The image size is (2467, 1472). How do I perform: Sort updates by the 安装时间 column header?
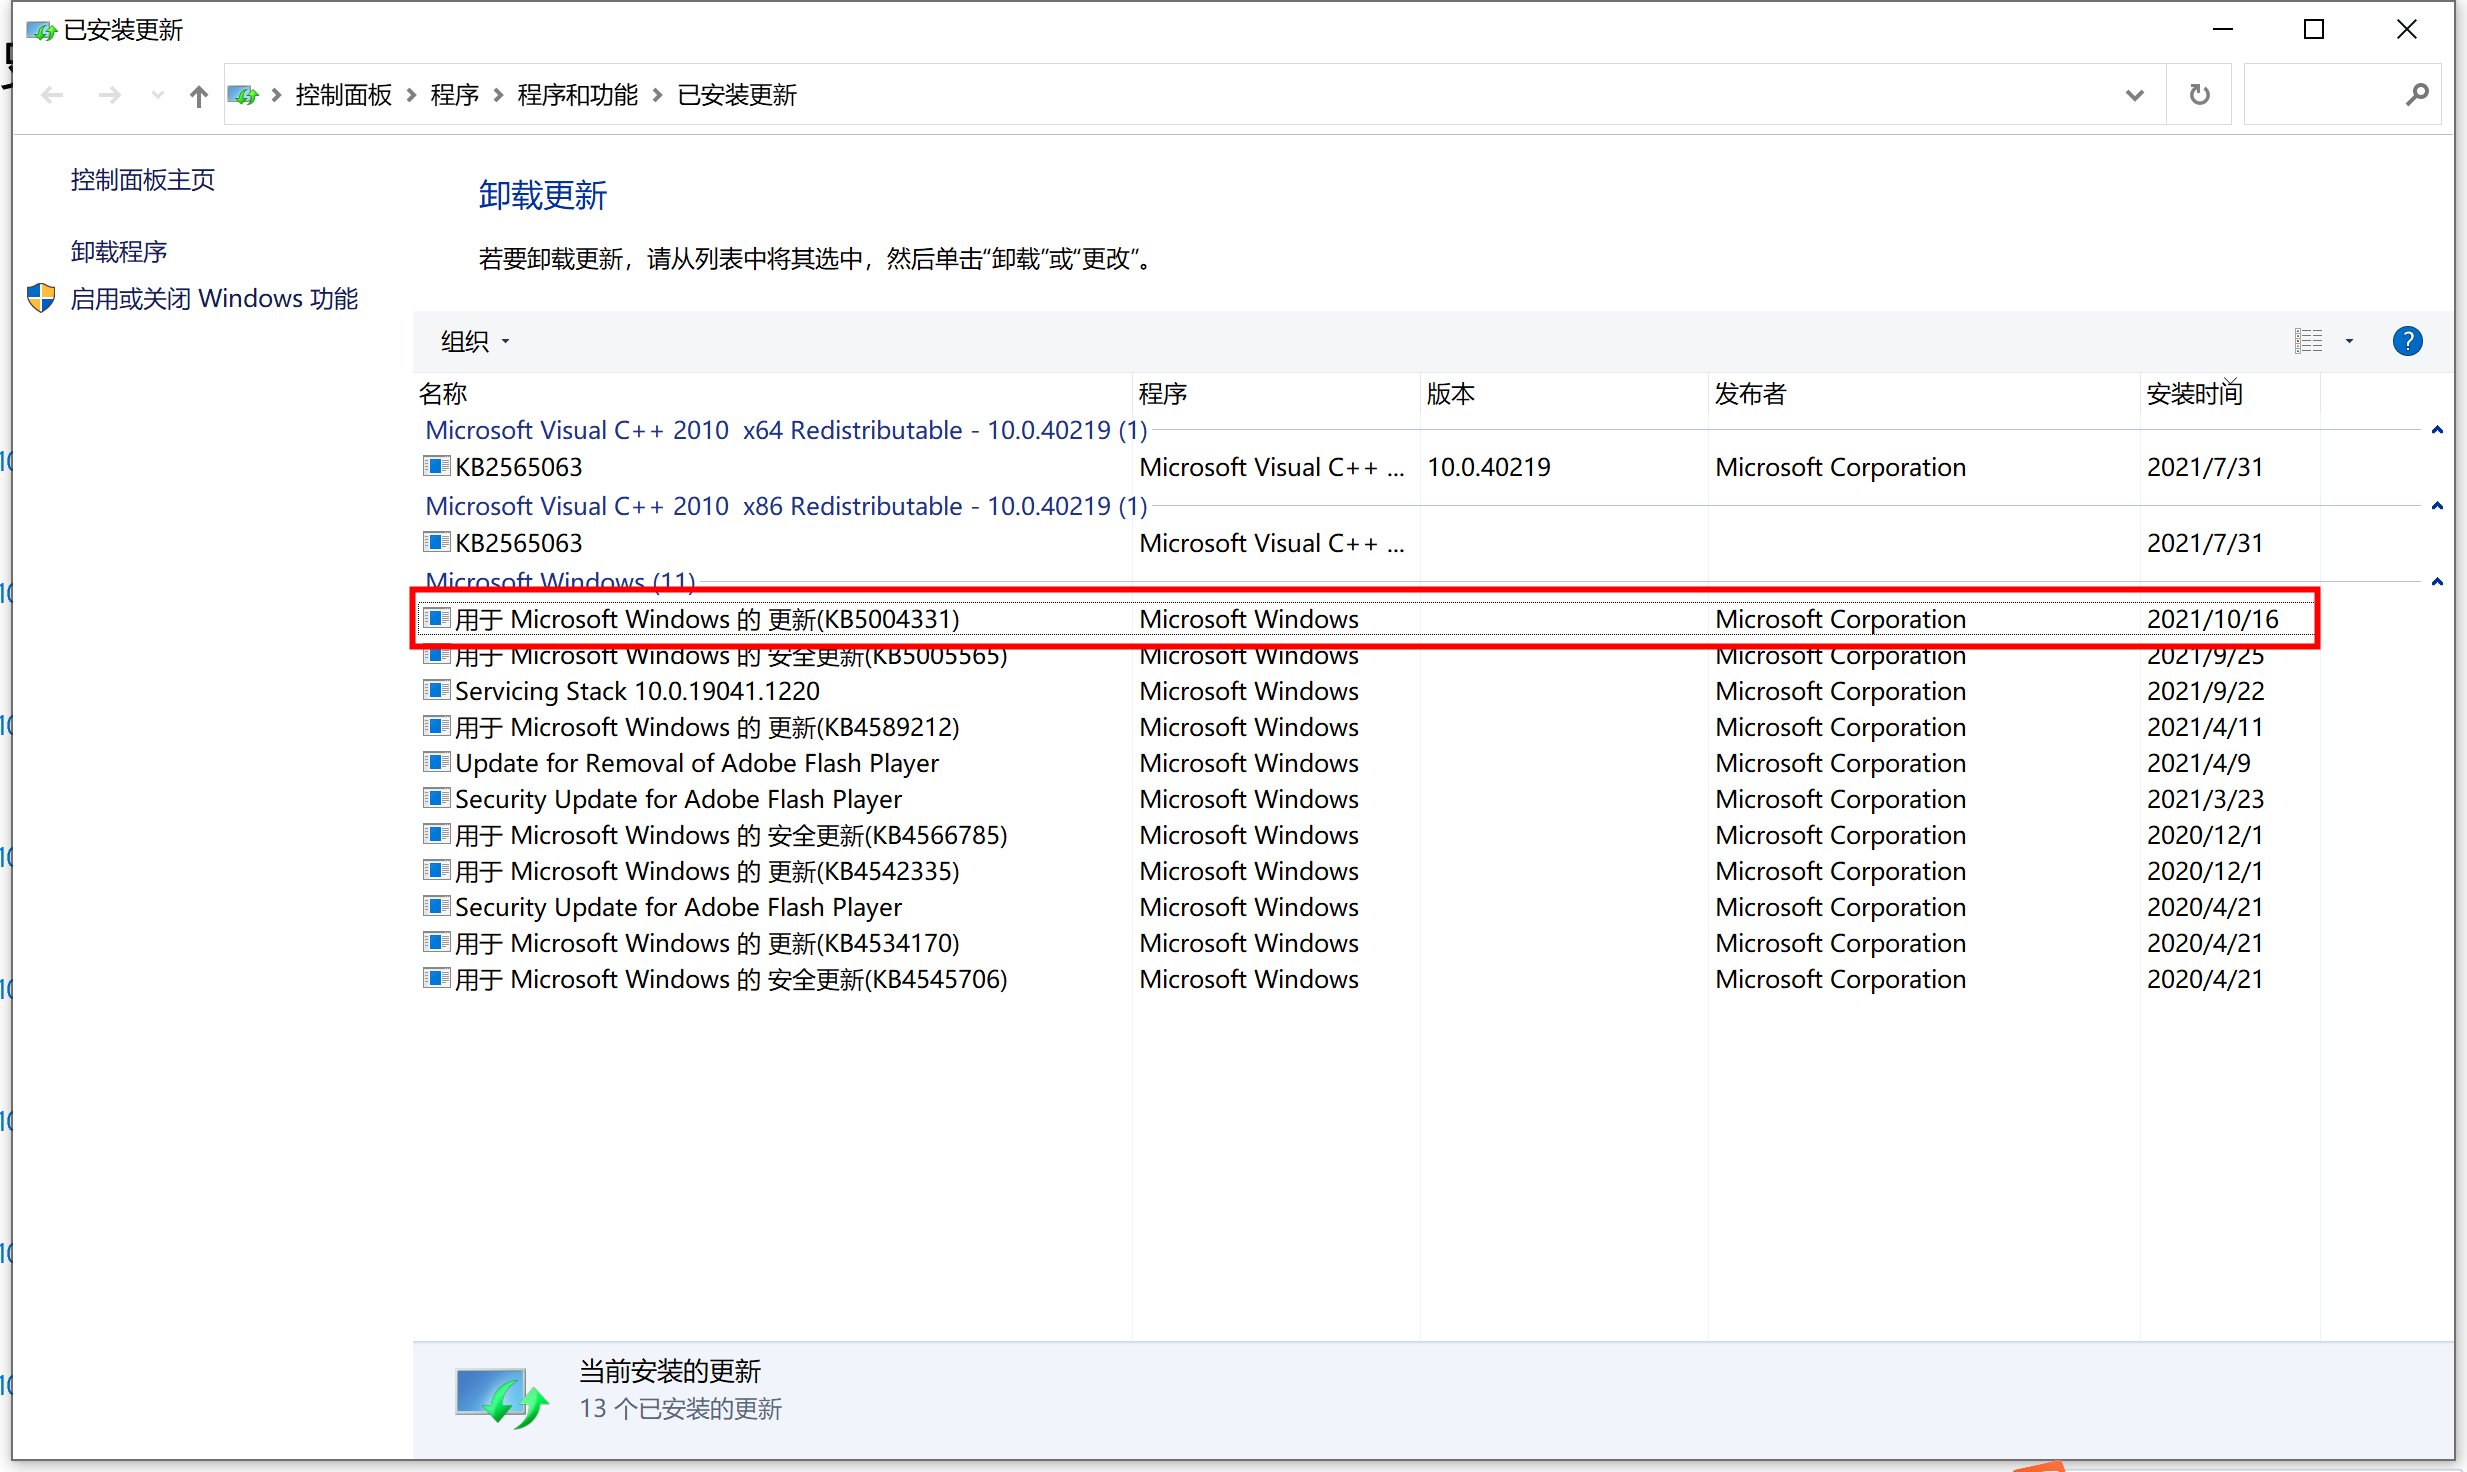click(x=2194, y=393)
